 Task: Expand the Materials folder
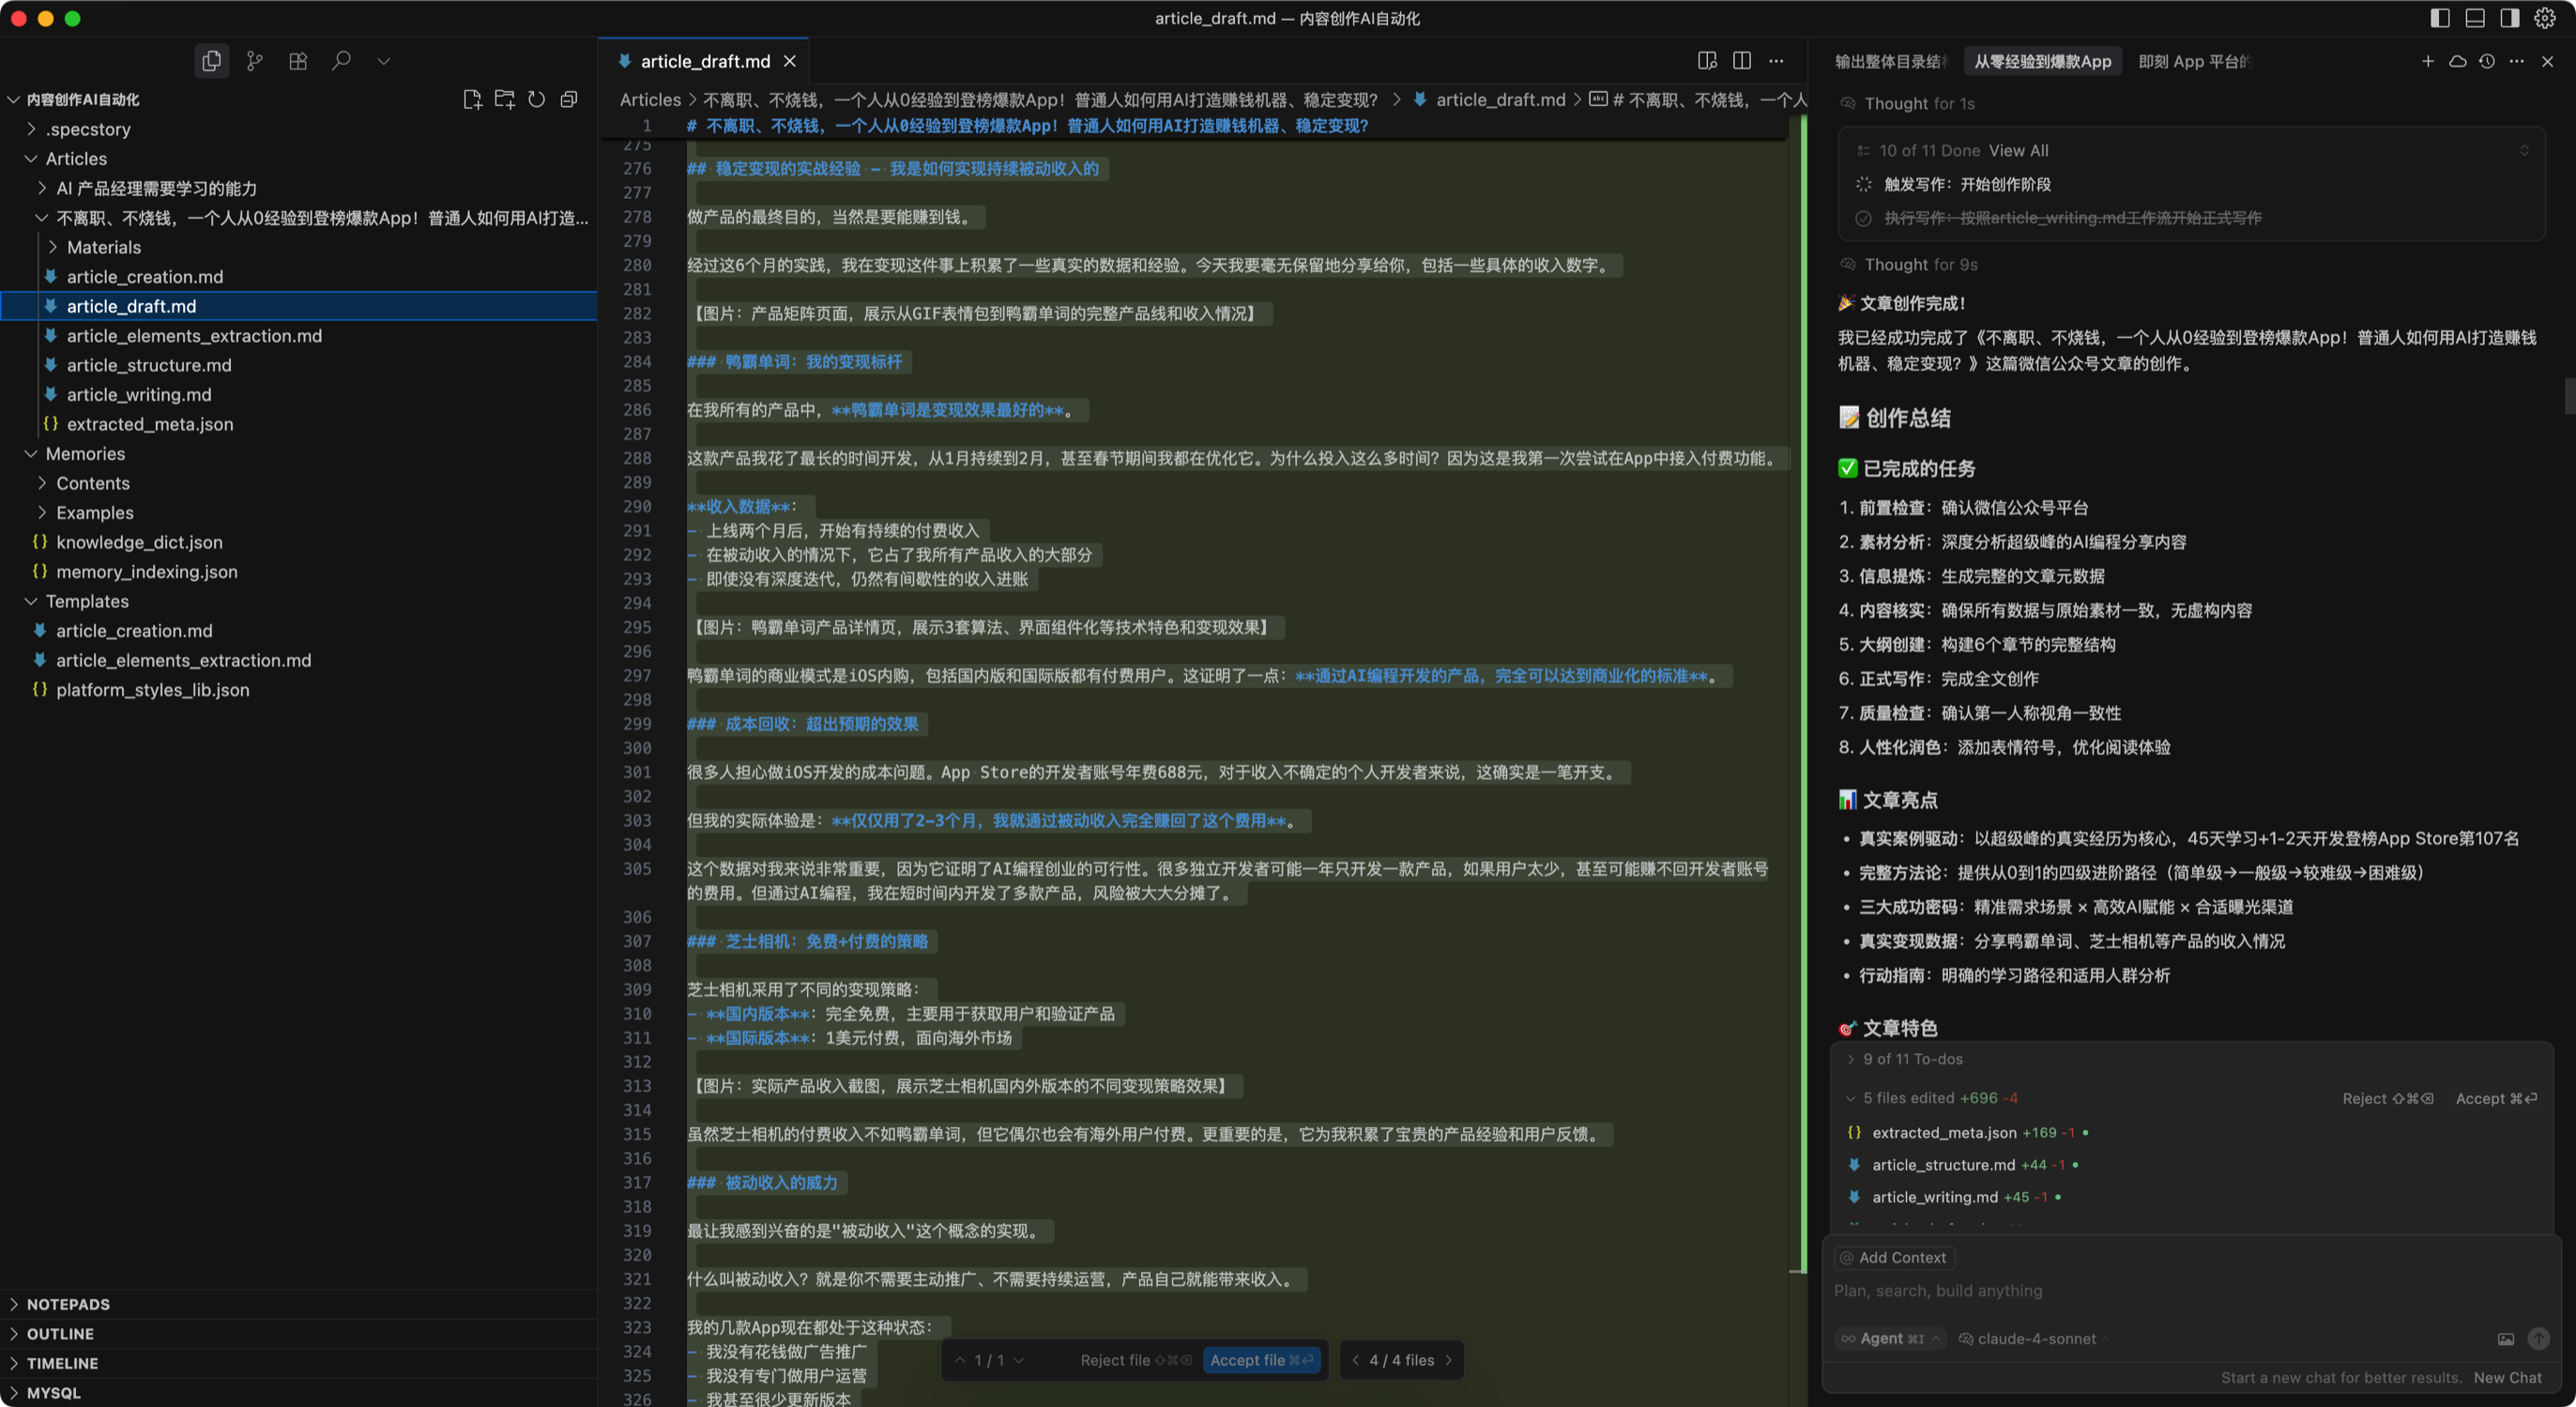[x=104, y=247]
